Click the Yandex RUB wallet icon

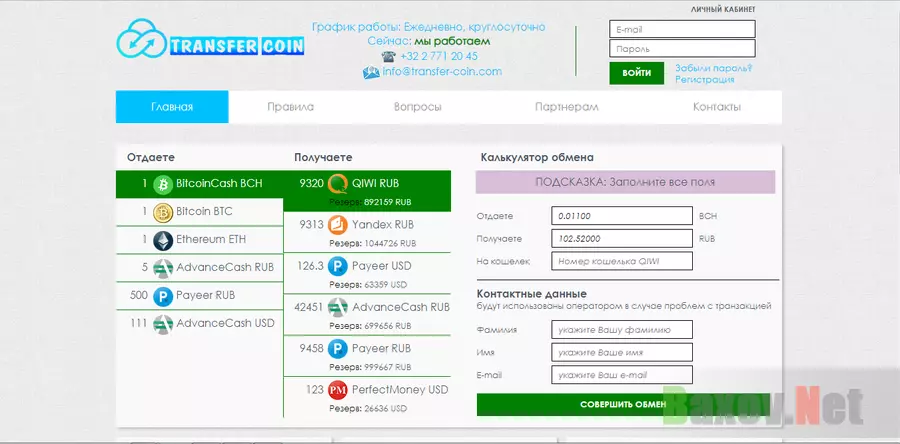[x=338, y=225]
